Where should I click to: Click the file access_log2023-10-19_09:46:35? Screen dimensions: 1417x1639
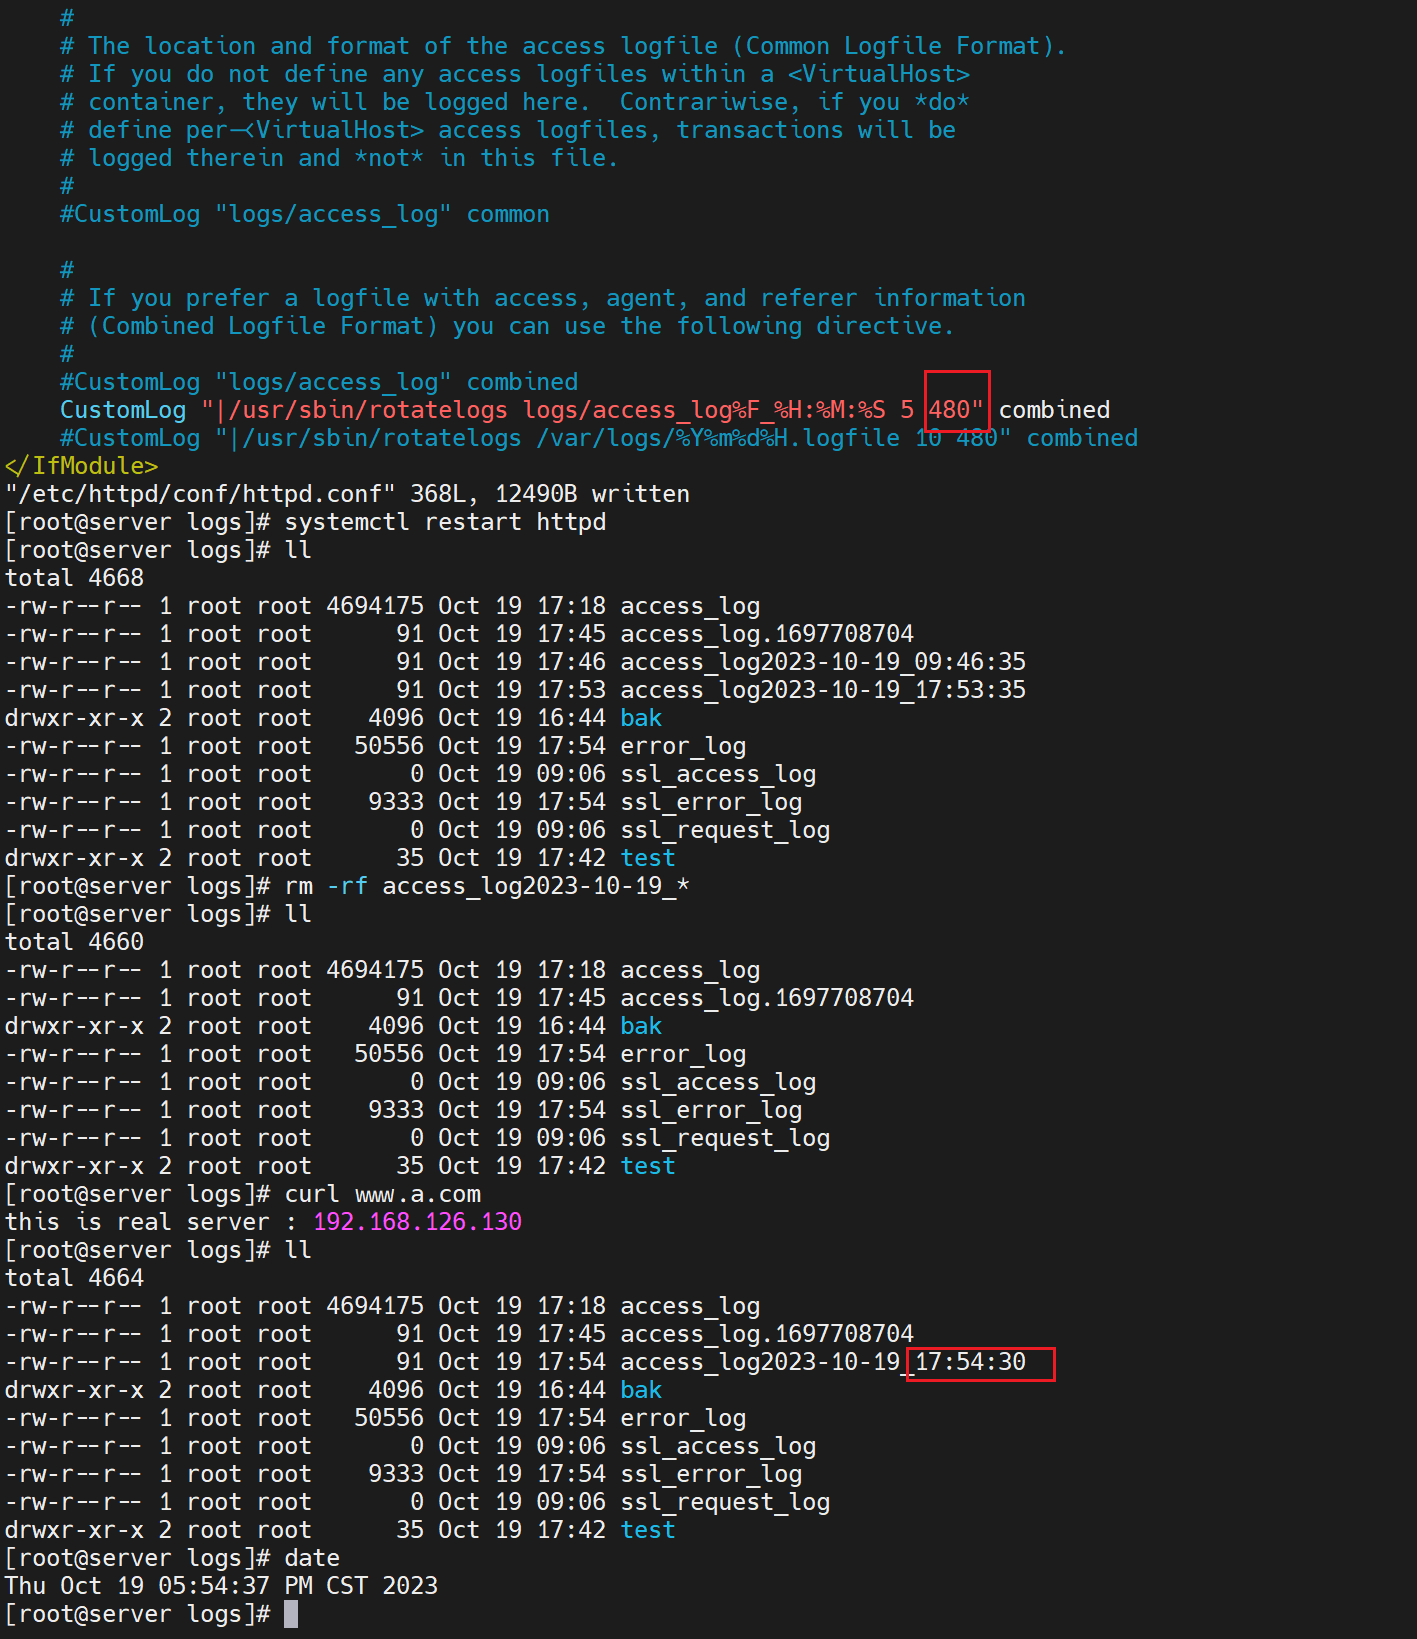point(822,662)
